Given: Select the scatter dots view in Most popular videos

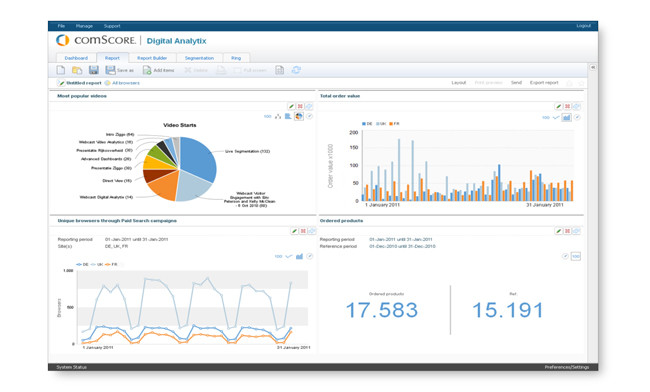Looking at the screenshot, I should [278, 116].
